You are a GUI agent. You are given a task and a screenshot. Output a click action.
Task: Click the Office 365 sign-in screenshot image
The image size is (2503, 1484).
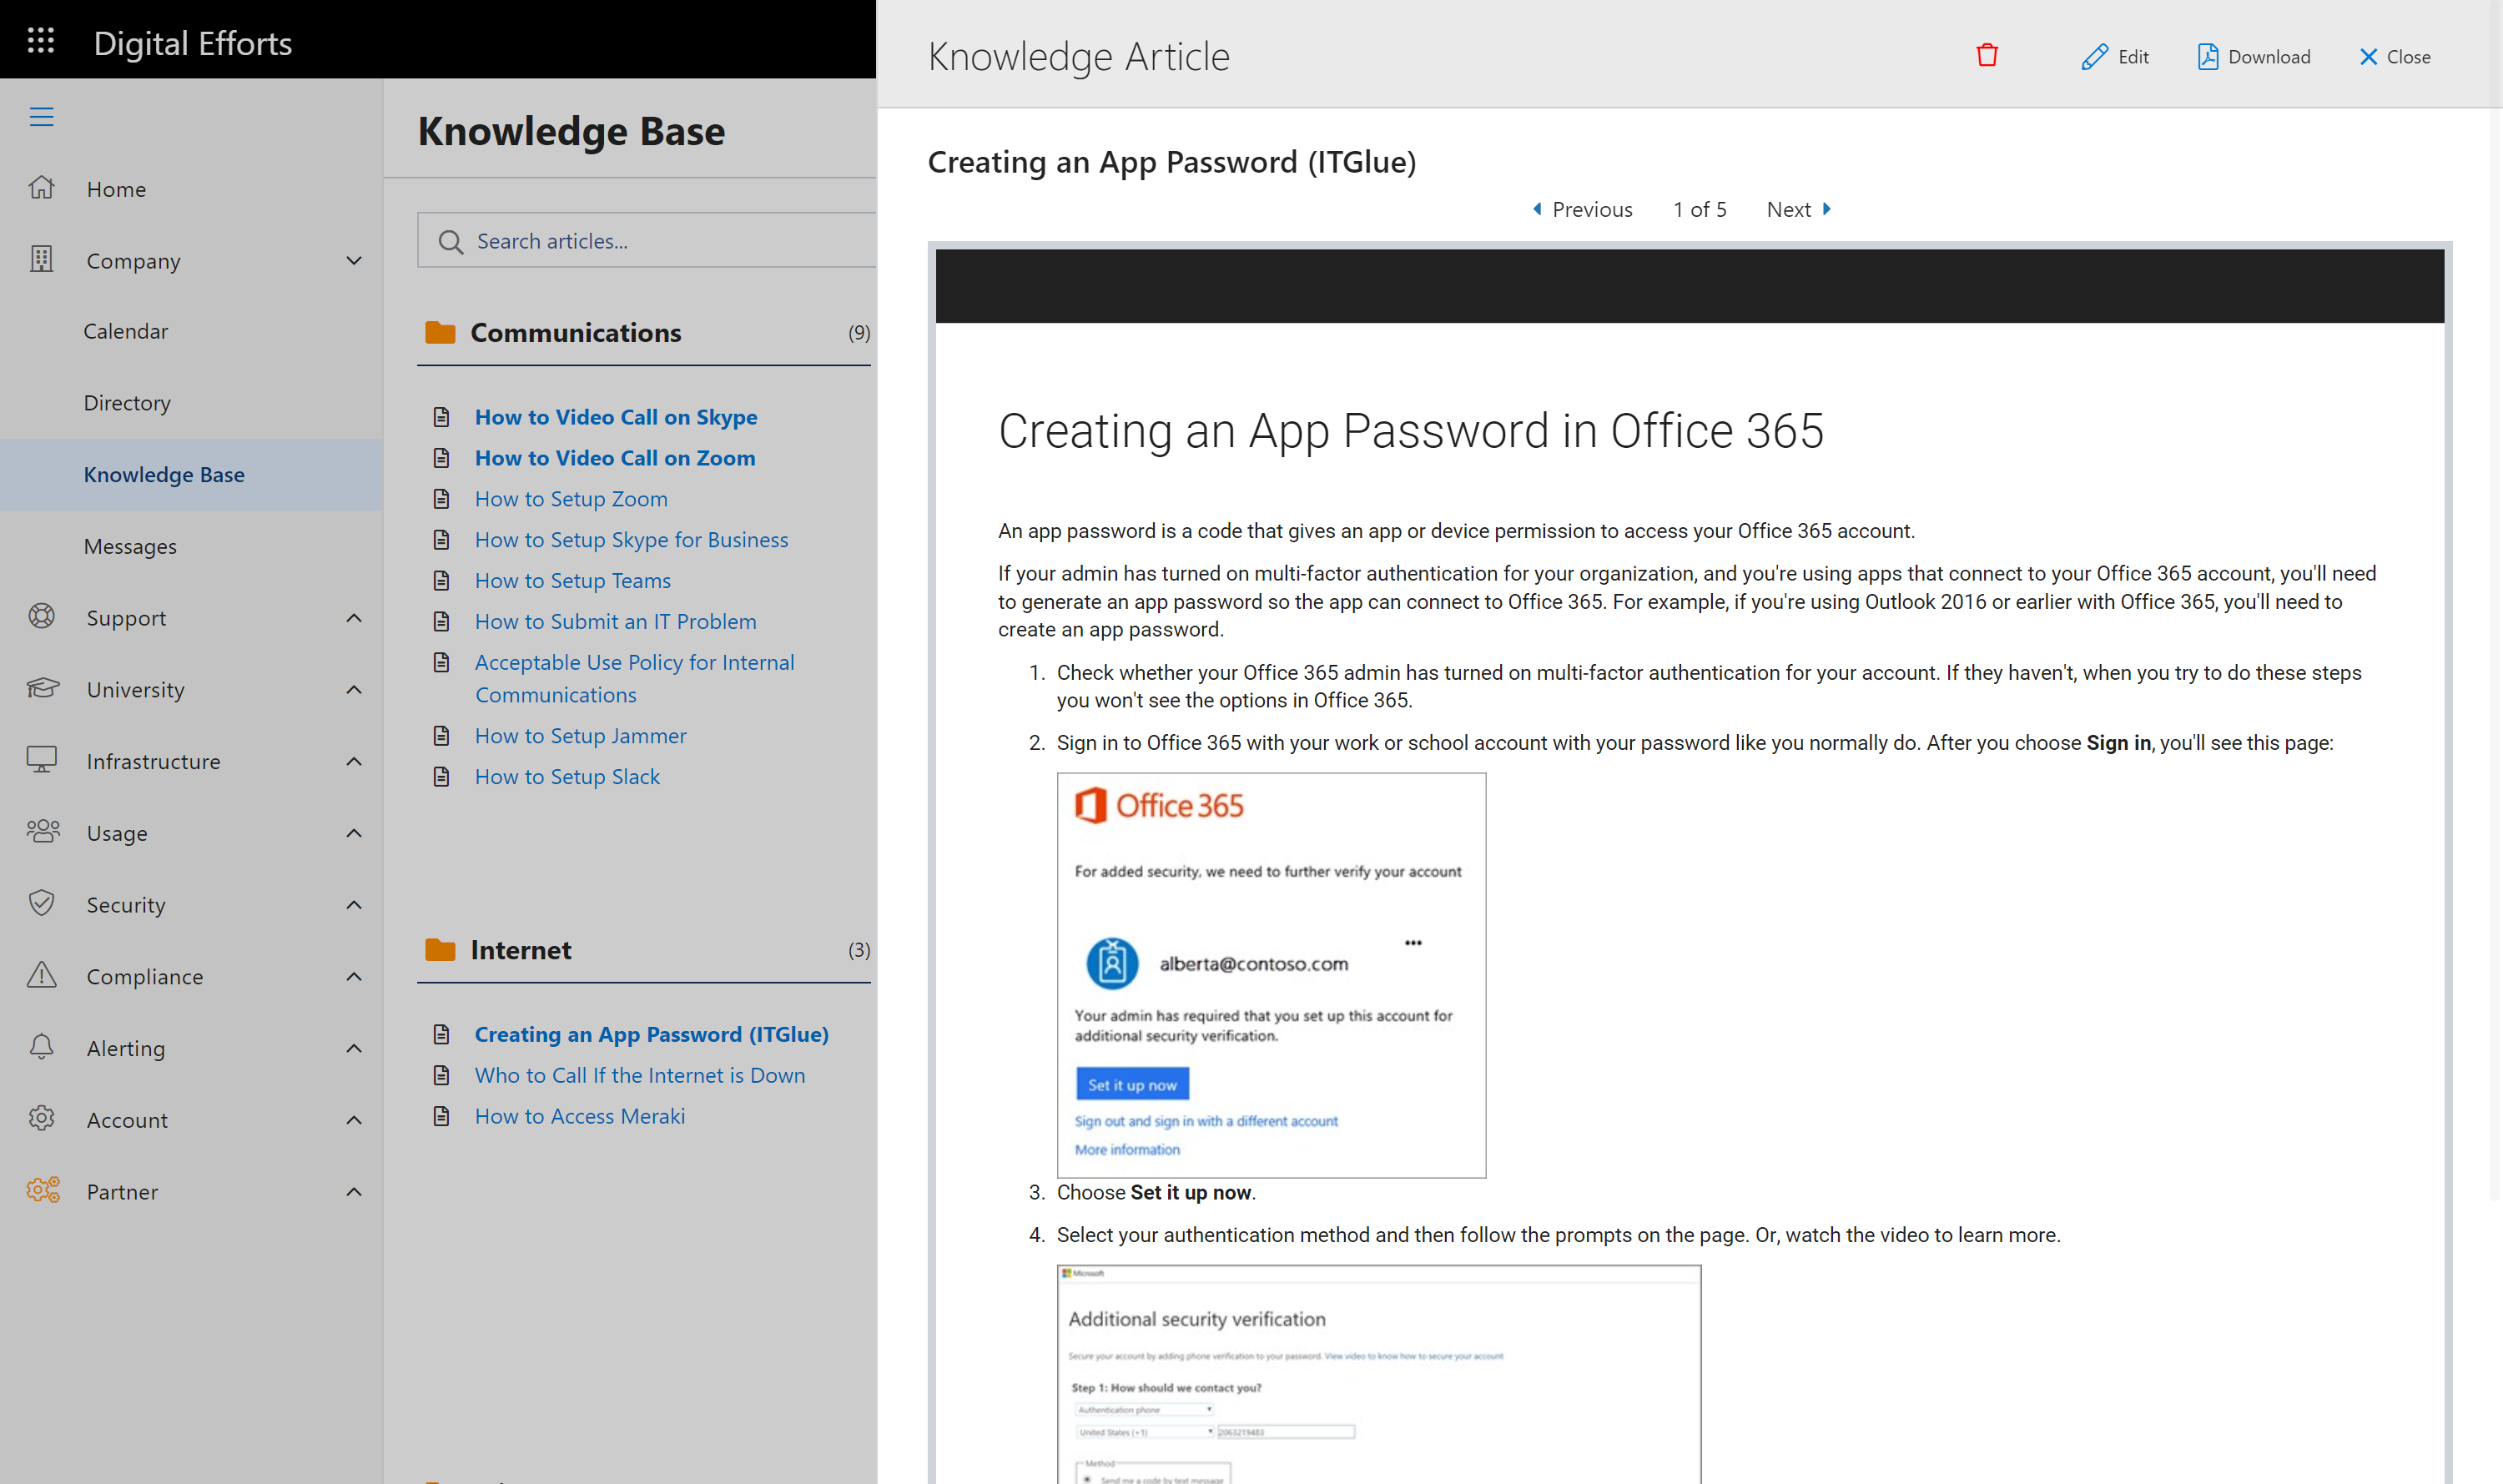(1271, 975)
